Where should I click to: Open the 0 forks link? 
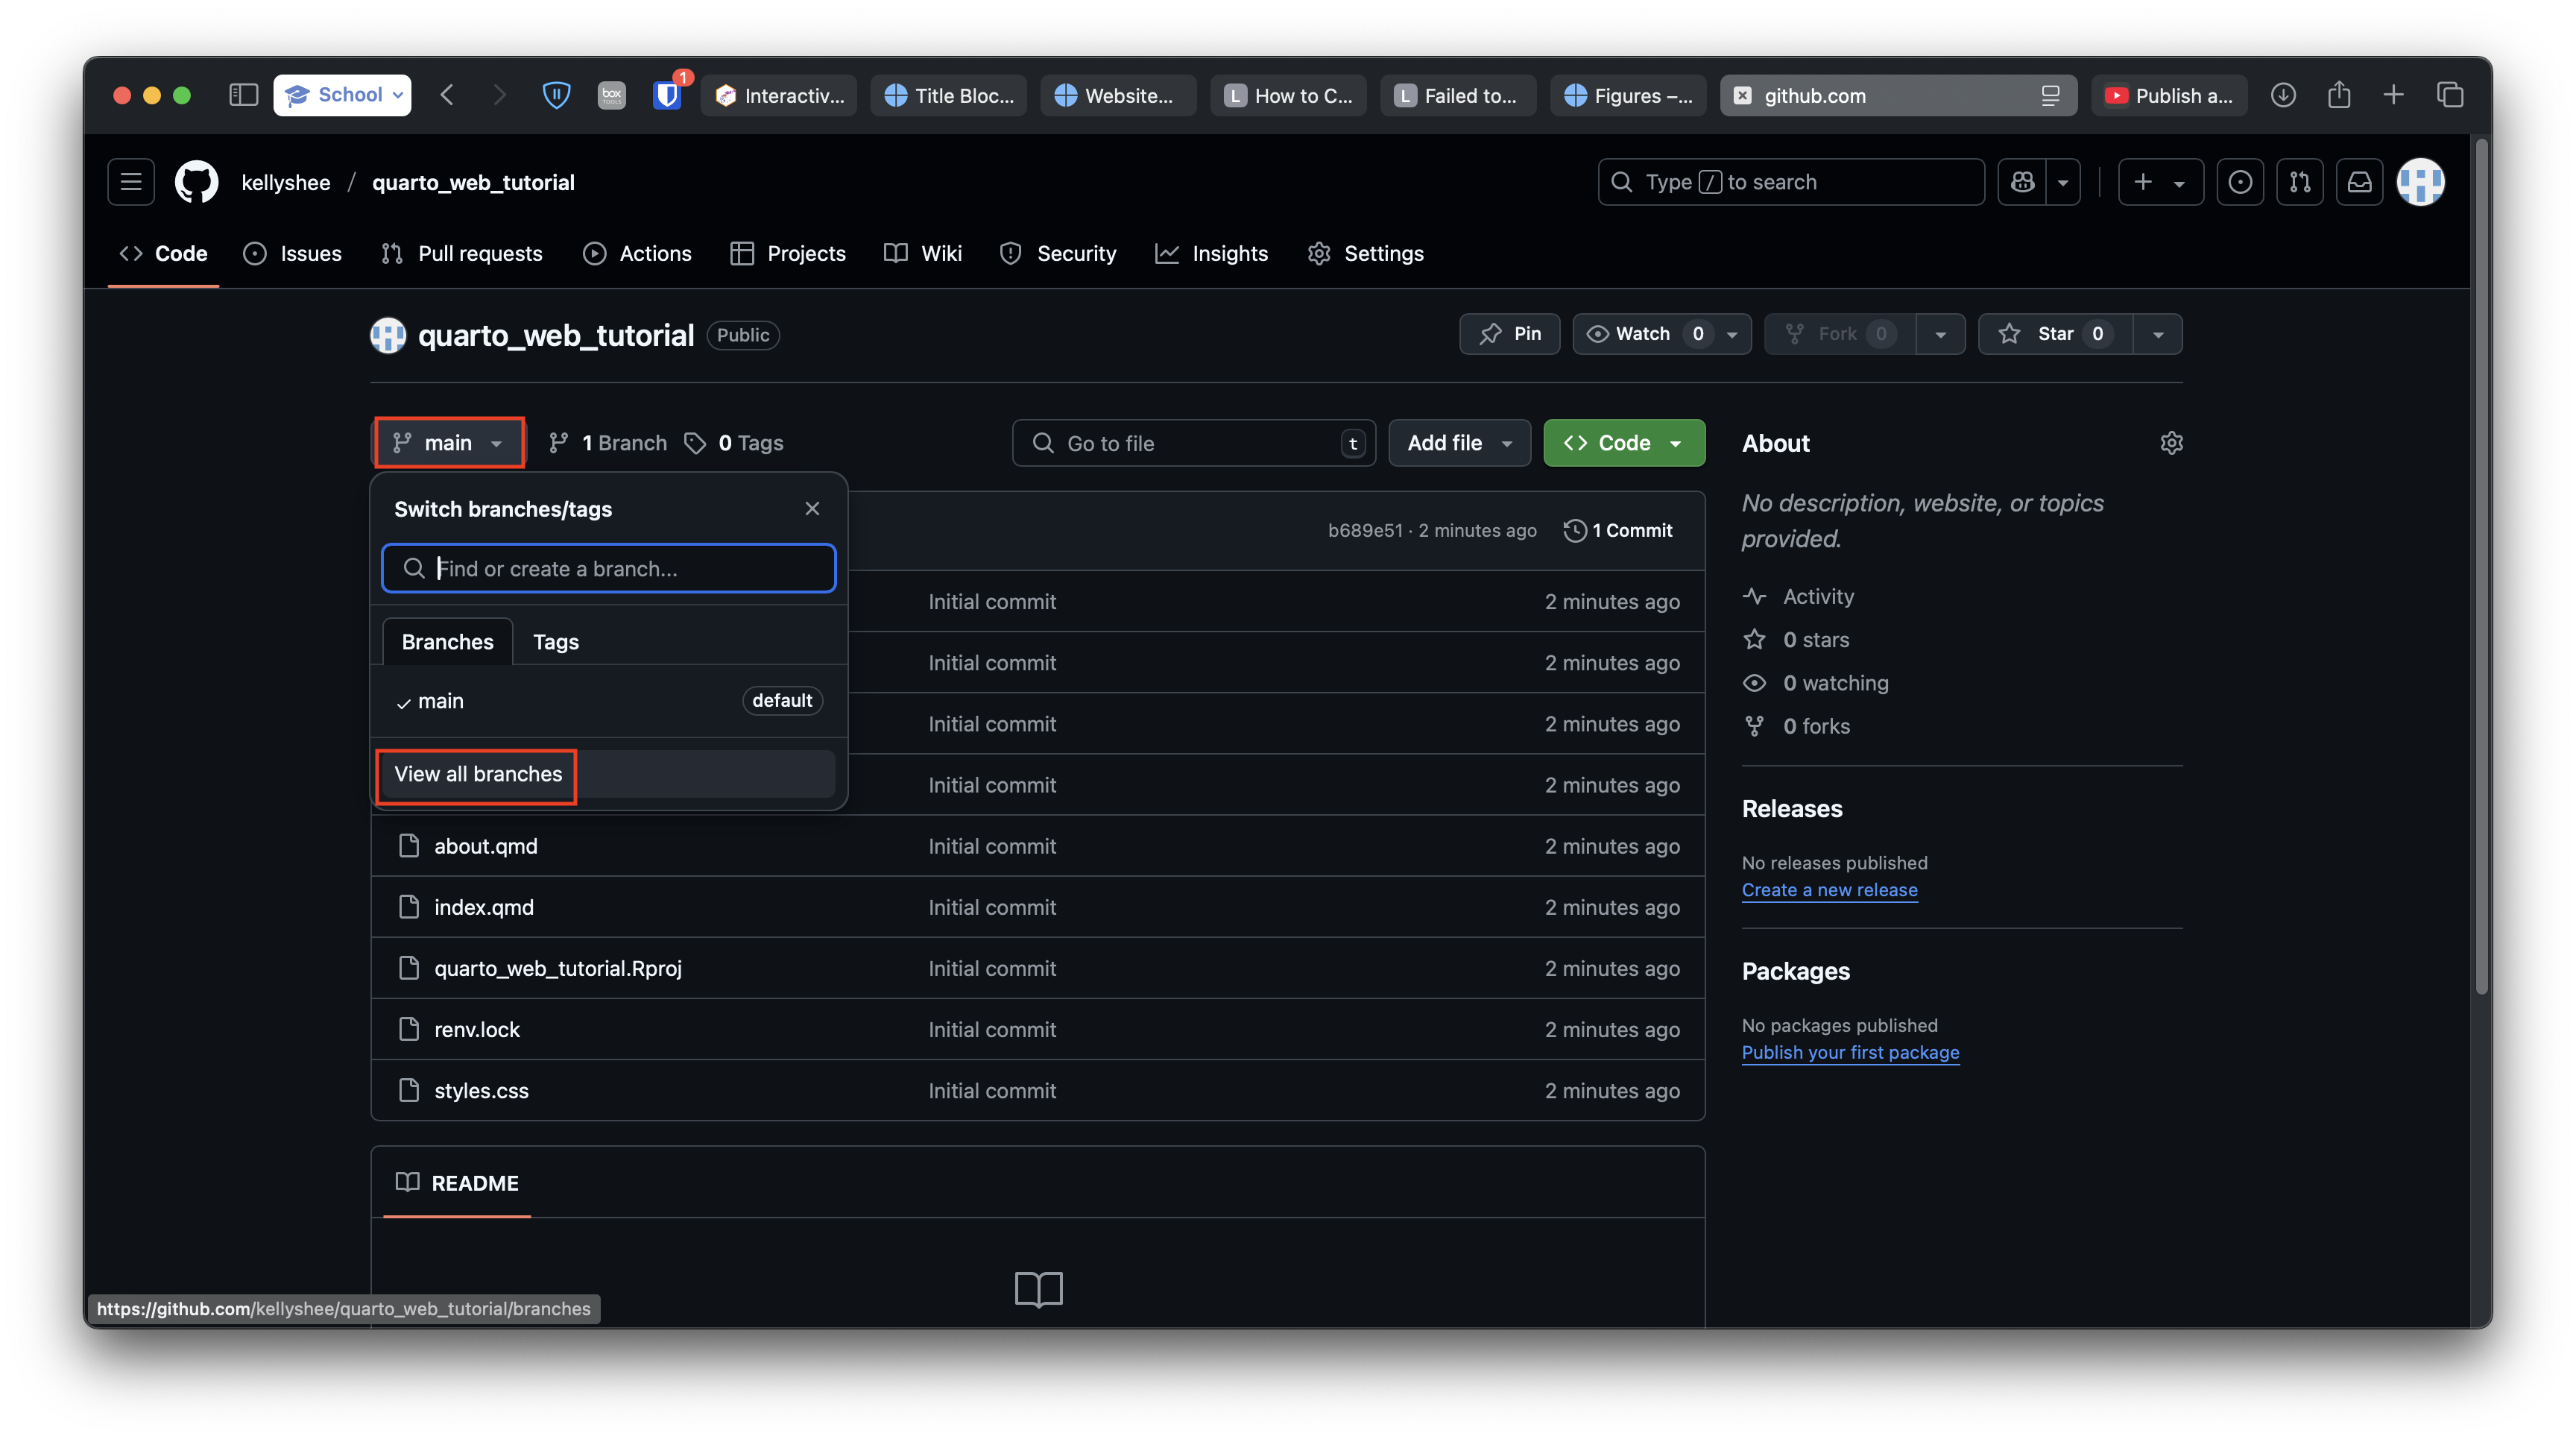click(1797, 726)
